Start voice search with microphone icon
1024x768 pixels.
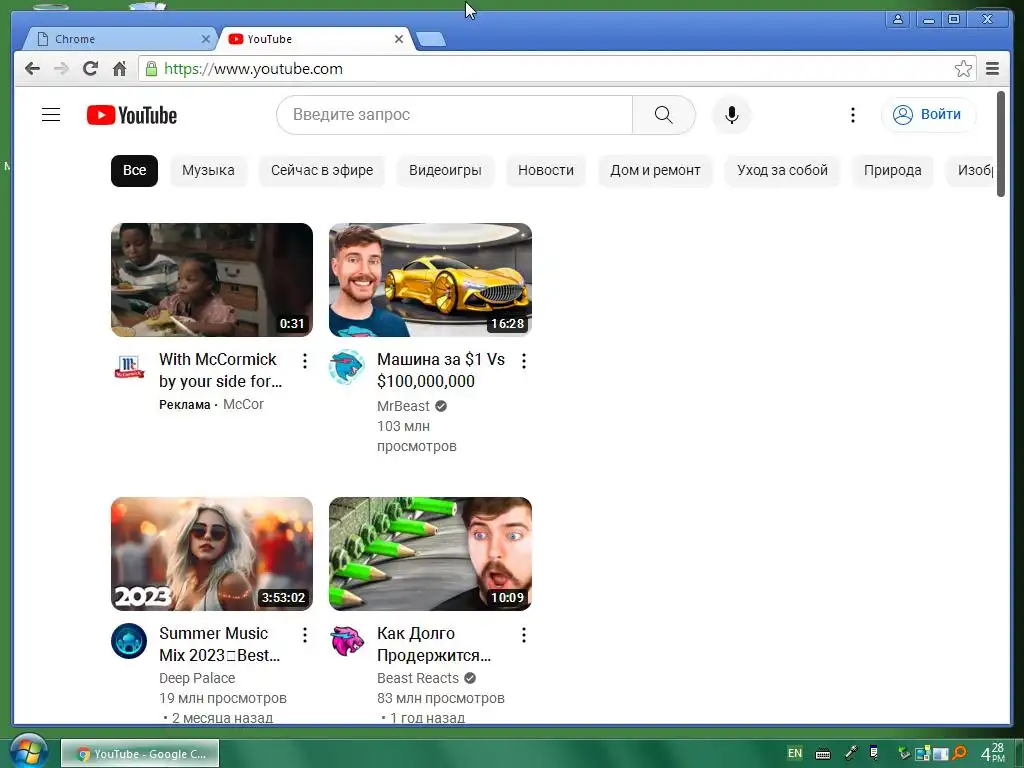click(x=731, y=115)
